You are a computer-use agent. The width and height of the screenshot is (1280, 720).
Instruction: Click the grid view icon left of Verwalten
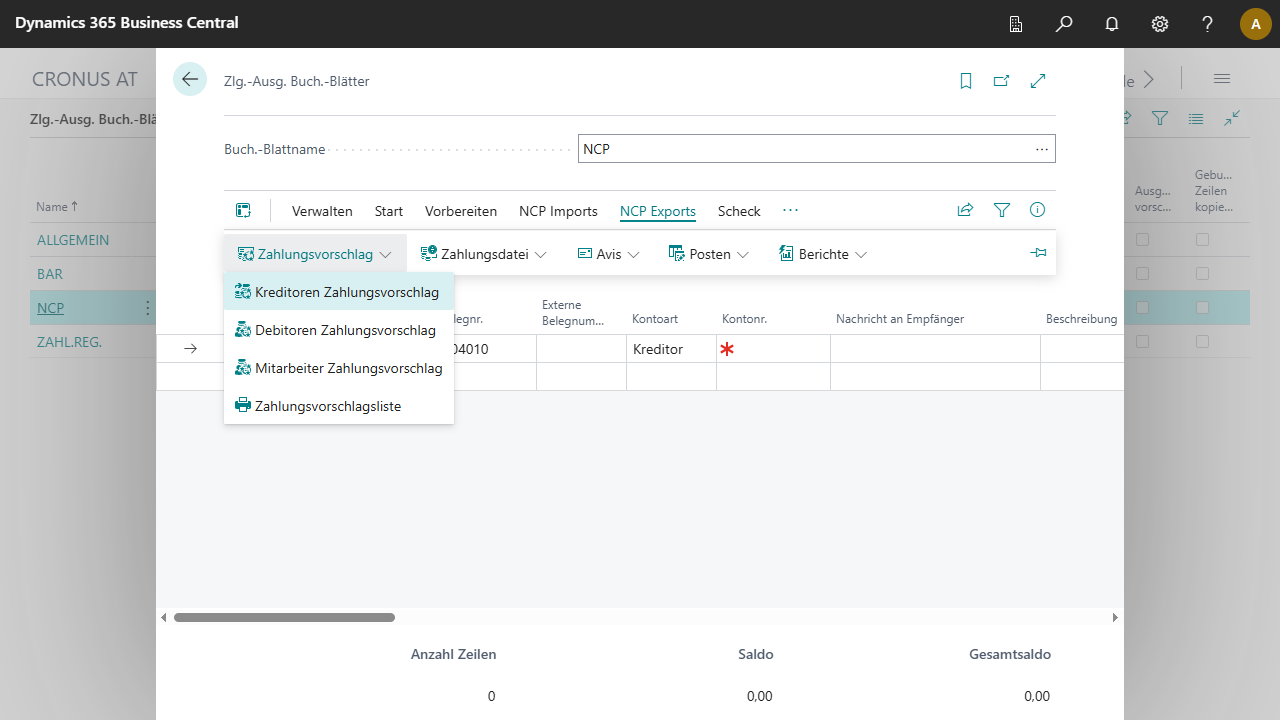[x=243, y=210]
